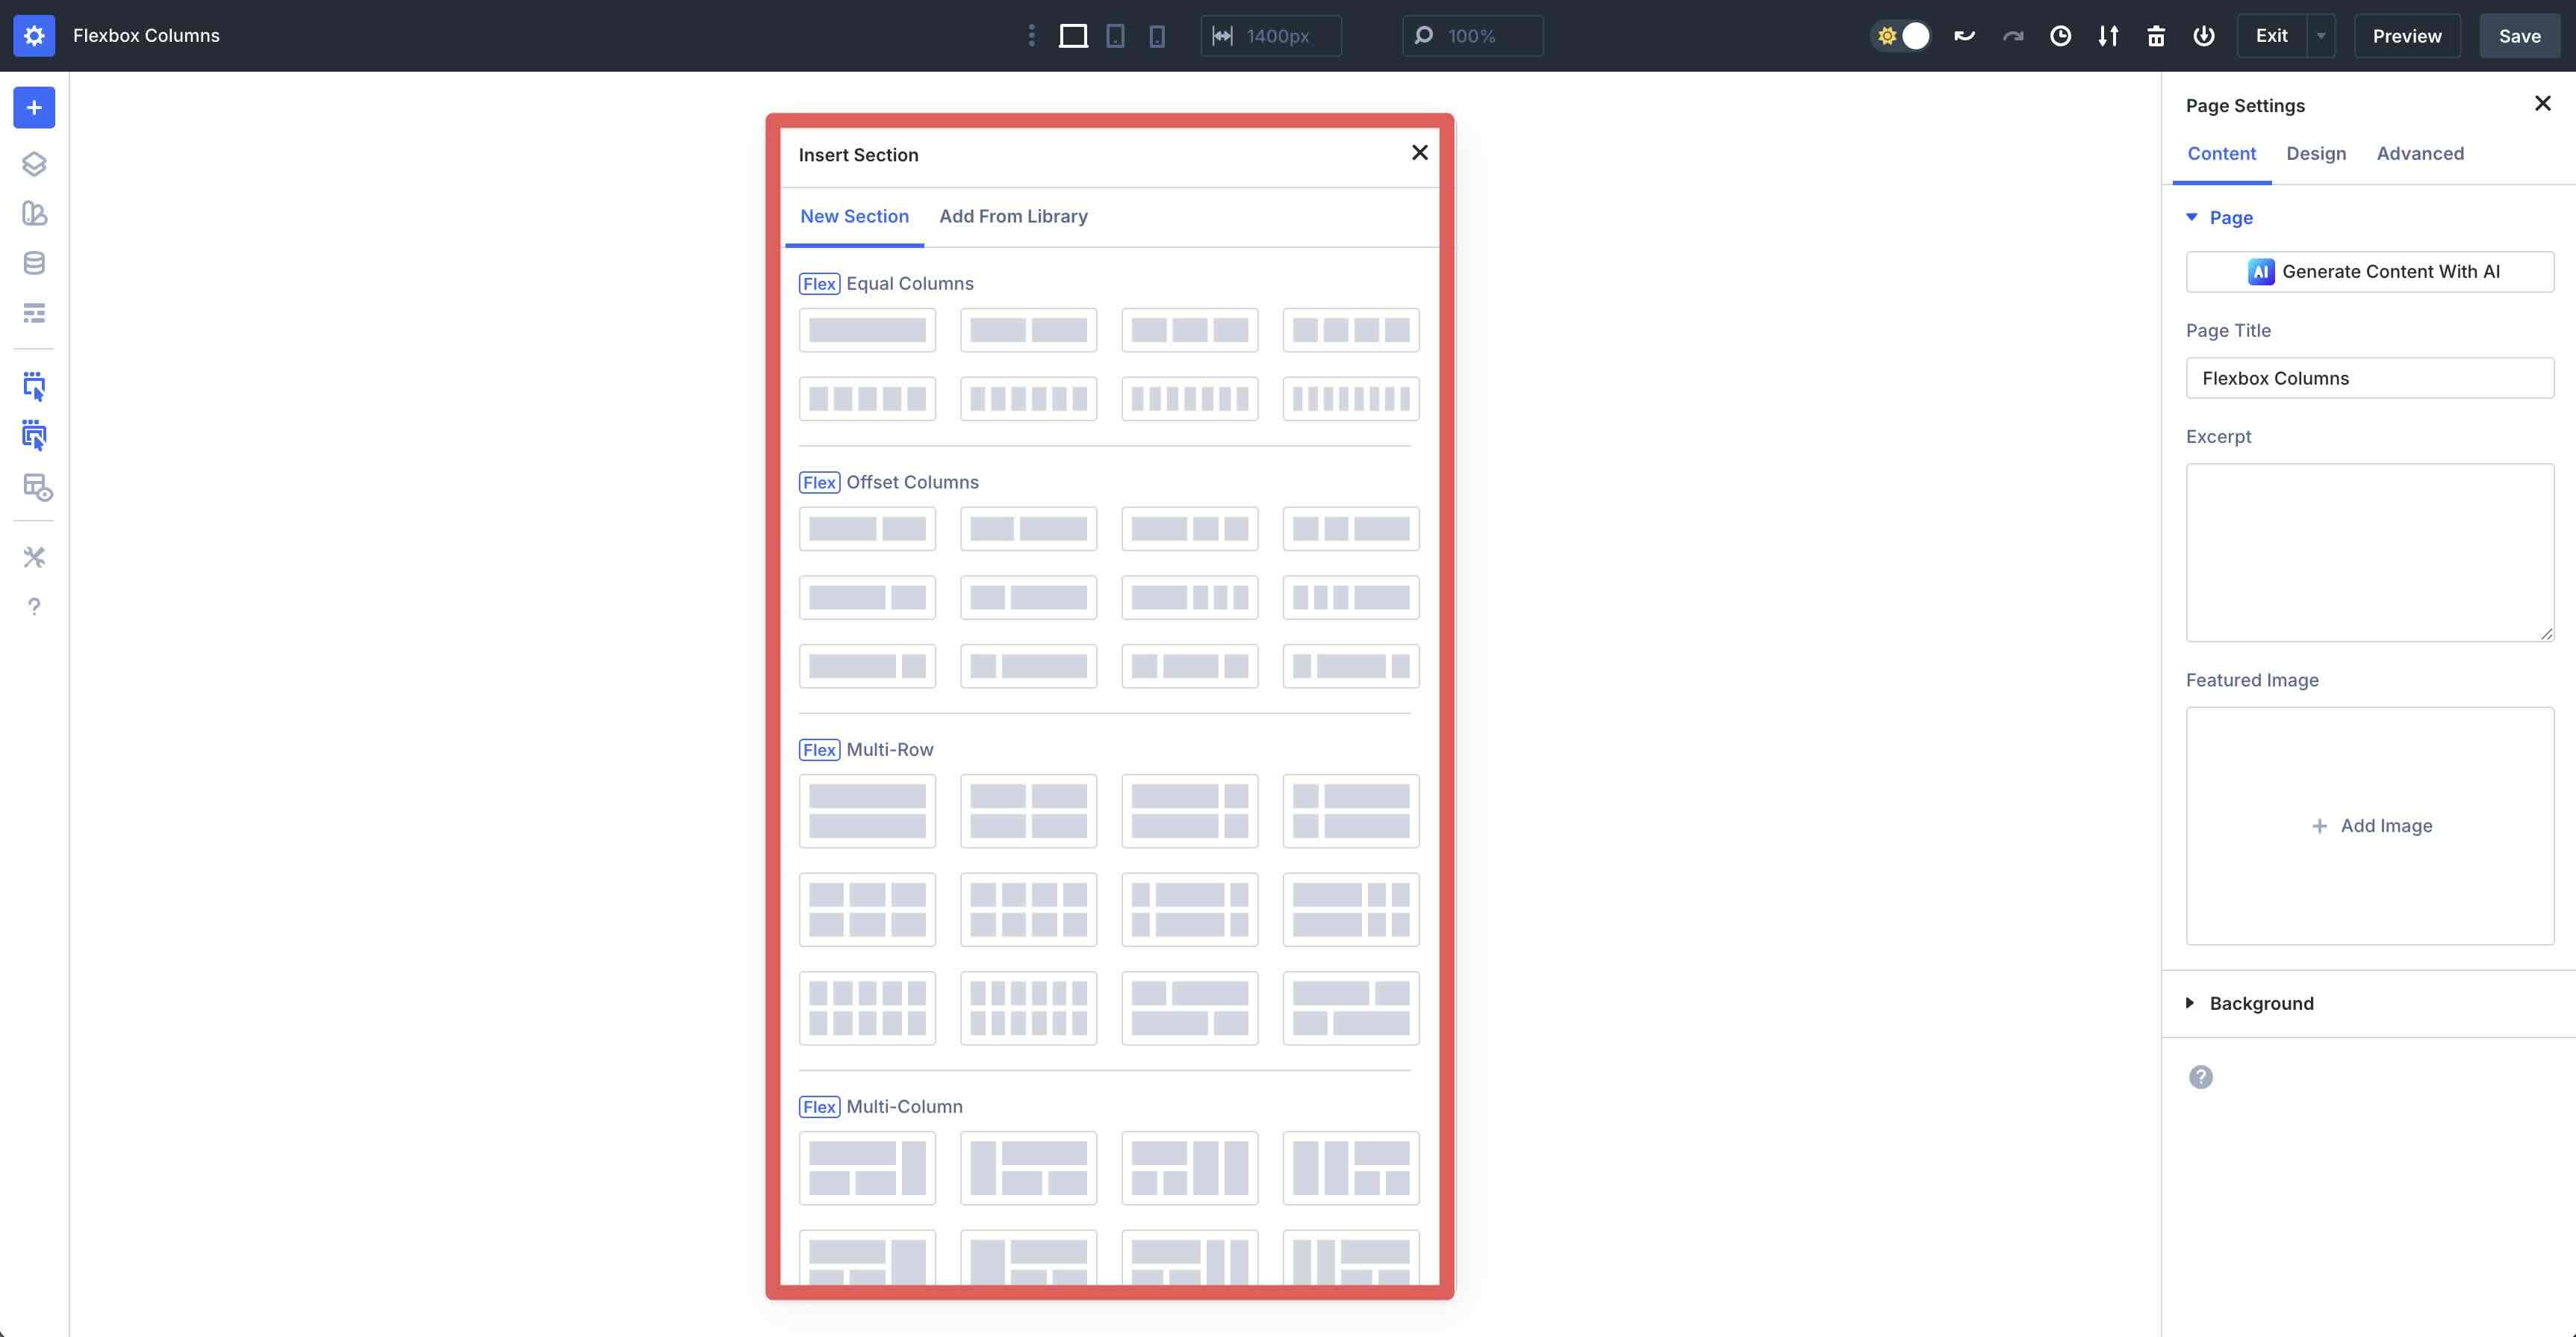Click the Save button
This screenshot has height=1337, width=2576.
point(2519,35)
